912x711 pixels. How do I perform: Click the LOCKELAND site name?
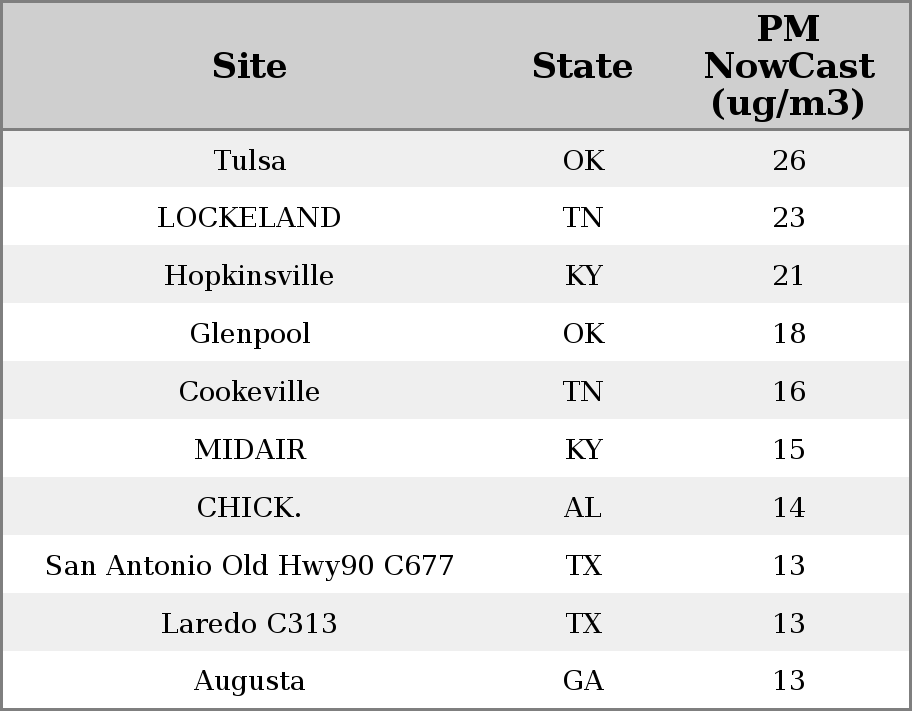250,218
